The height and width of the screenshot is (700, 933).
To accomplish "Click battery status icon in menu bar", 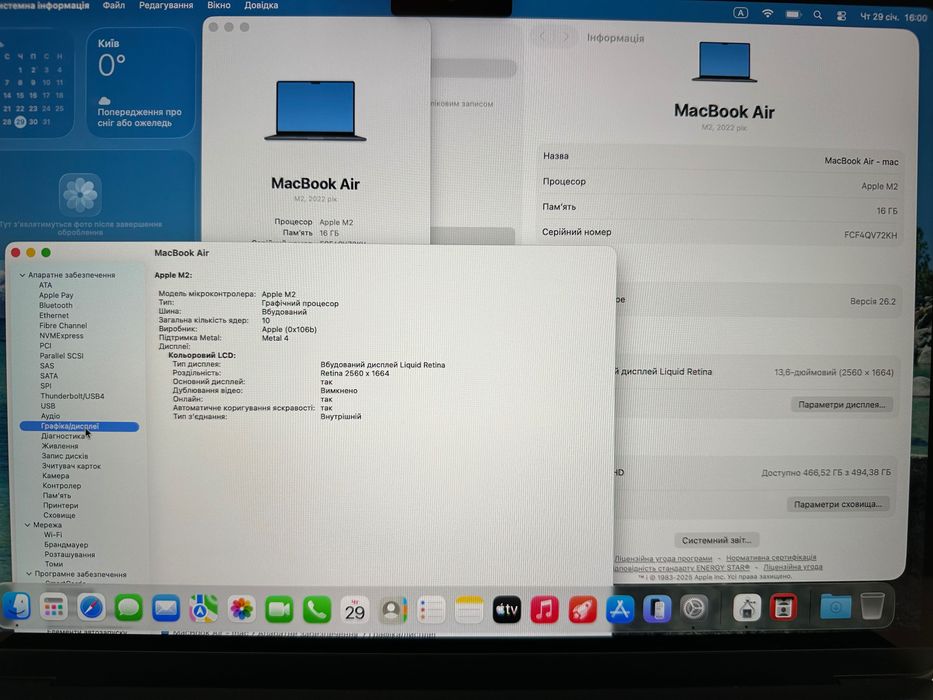I will (x=793, y=14).
